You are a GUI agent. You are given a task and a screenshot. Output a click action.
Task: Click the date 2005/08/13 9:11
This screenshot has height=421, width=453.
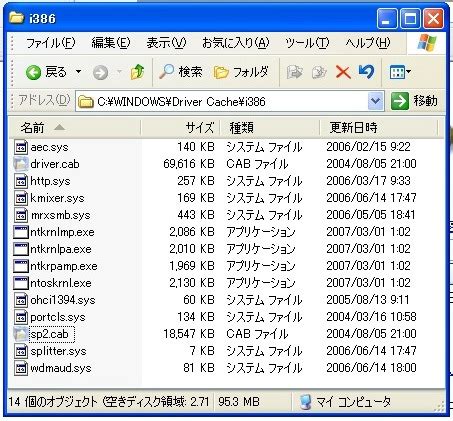368,300
